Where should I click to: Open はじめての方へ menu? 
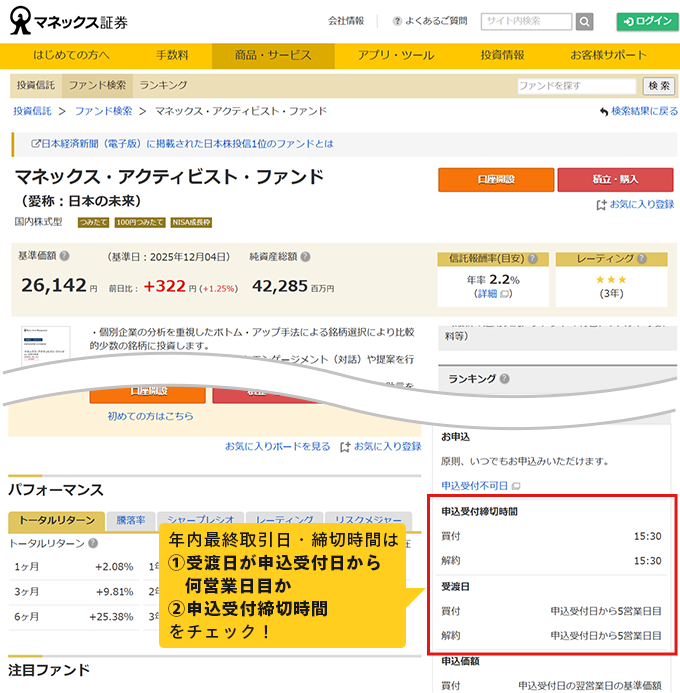coord(71,55)
